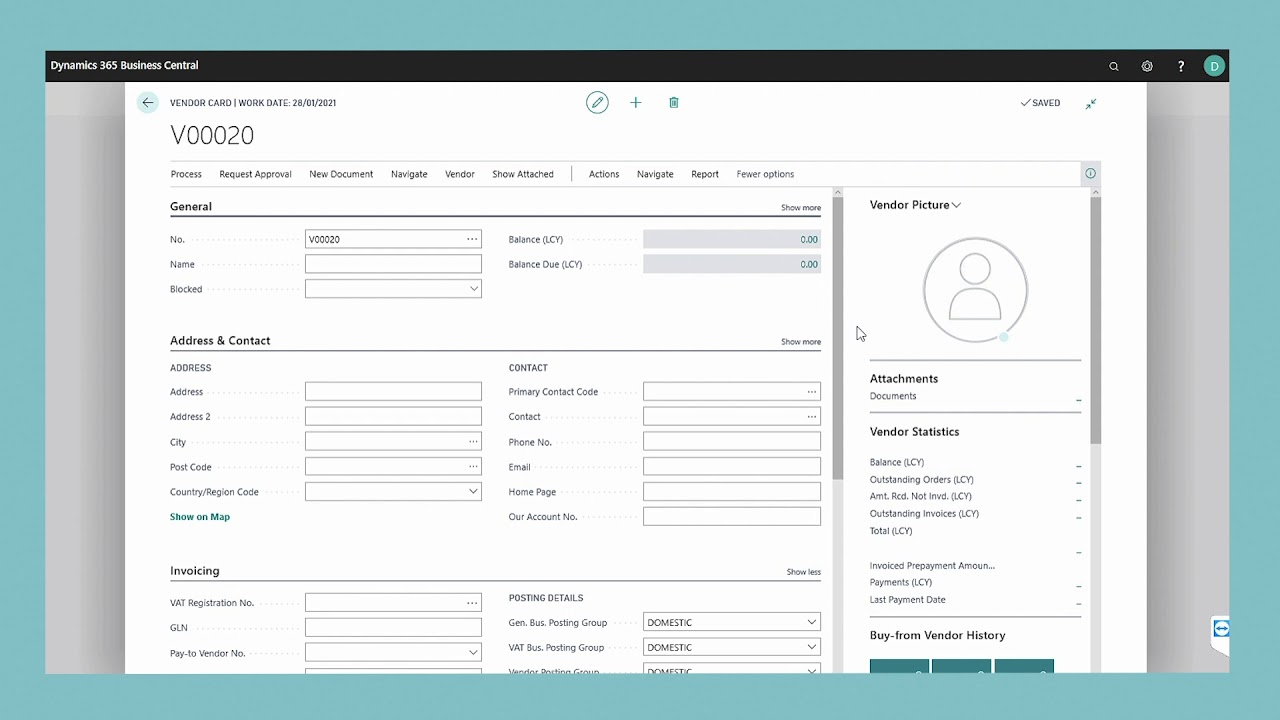
Task: Open Primary Contact Code lookup ellipsis
Action: (x=812, y=391)
